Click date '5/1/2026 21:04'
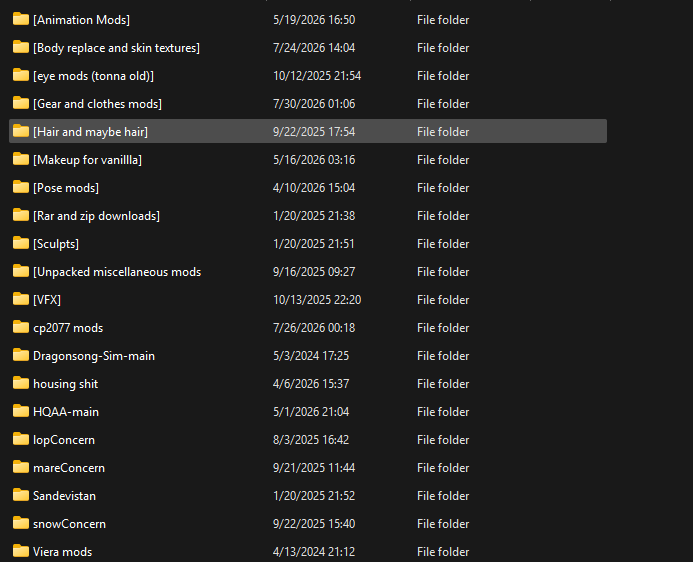Screen dimensions: 693x562 point(311,412)
